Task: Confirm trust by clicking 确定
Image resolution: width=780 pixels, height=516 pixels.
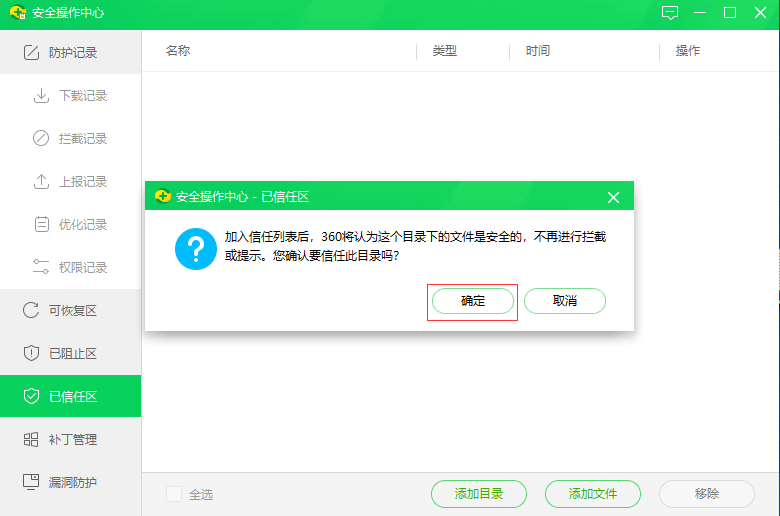Action: click(x=473, y=301)
